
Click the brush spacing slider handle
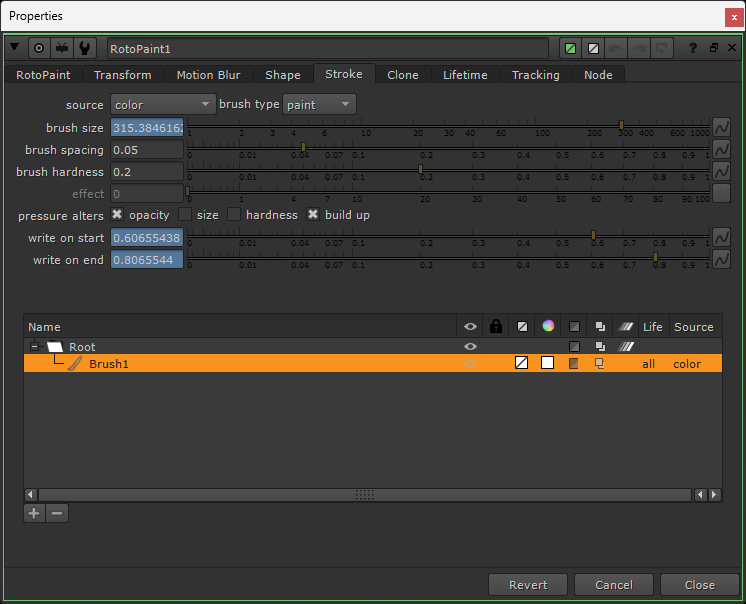[x=304, y=147]
